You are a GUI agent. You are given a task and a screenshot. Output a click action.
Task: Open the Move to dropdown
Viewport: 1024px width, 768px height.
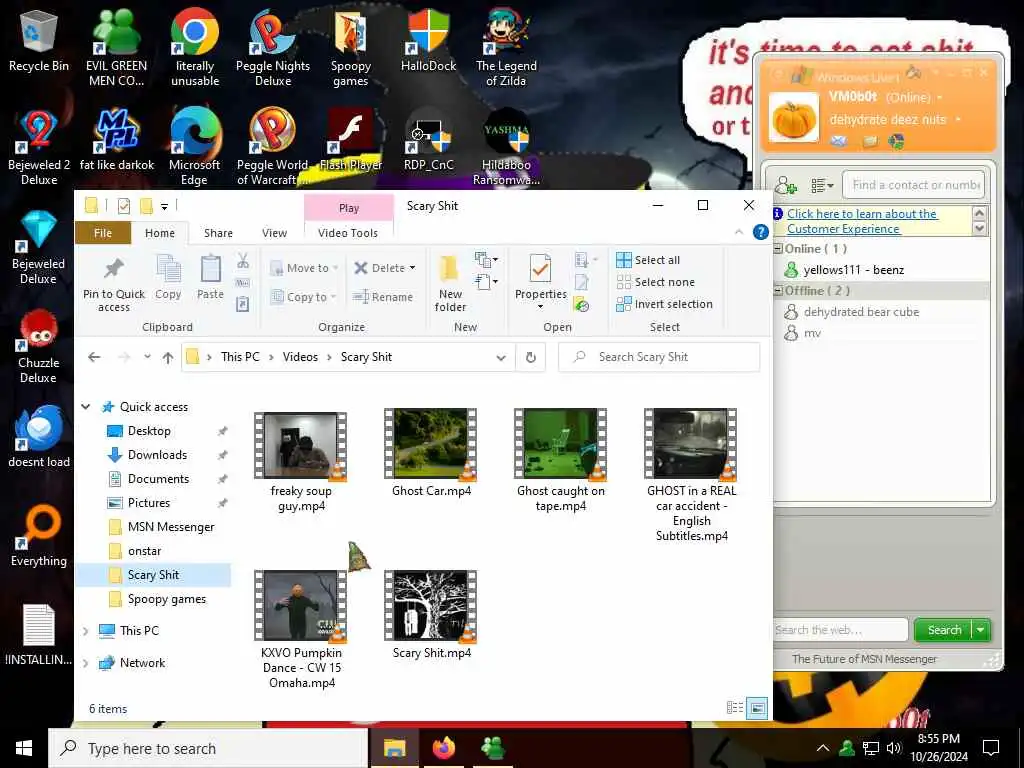click(303, 268)
